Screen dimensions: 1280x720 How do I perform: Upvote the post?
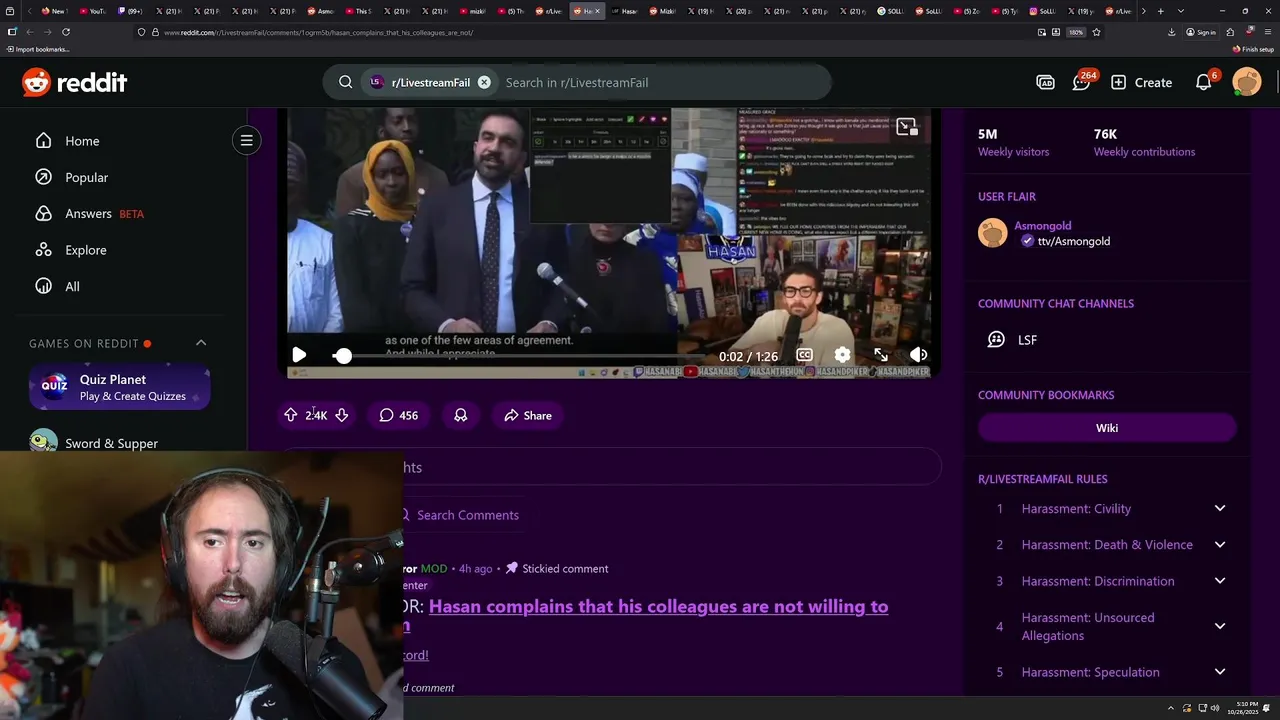pos(290,415)
